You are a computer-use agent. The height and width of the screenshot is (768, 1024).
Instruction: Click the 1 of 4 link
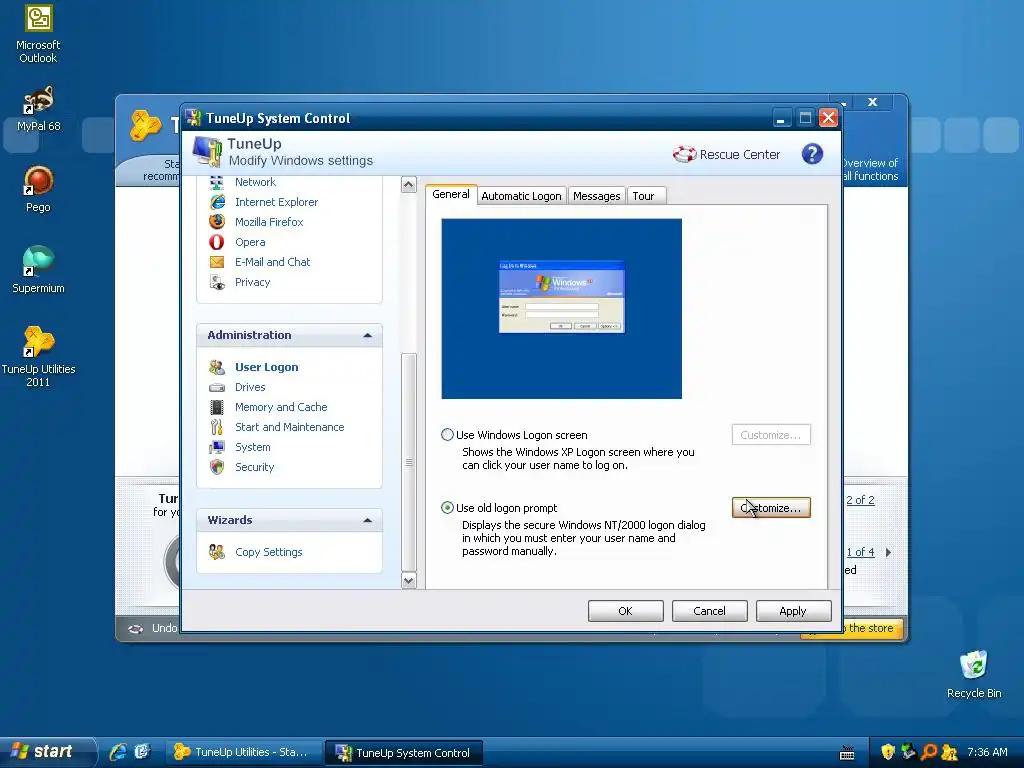(x=860, y=552)
